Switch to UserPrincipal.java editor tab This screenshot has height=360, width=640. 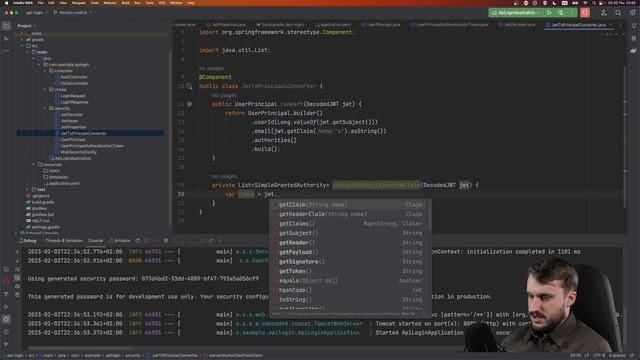pos(382,25)
